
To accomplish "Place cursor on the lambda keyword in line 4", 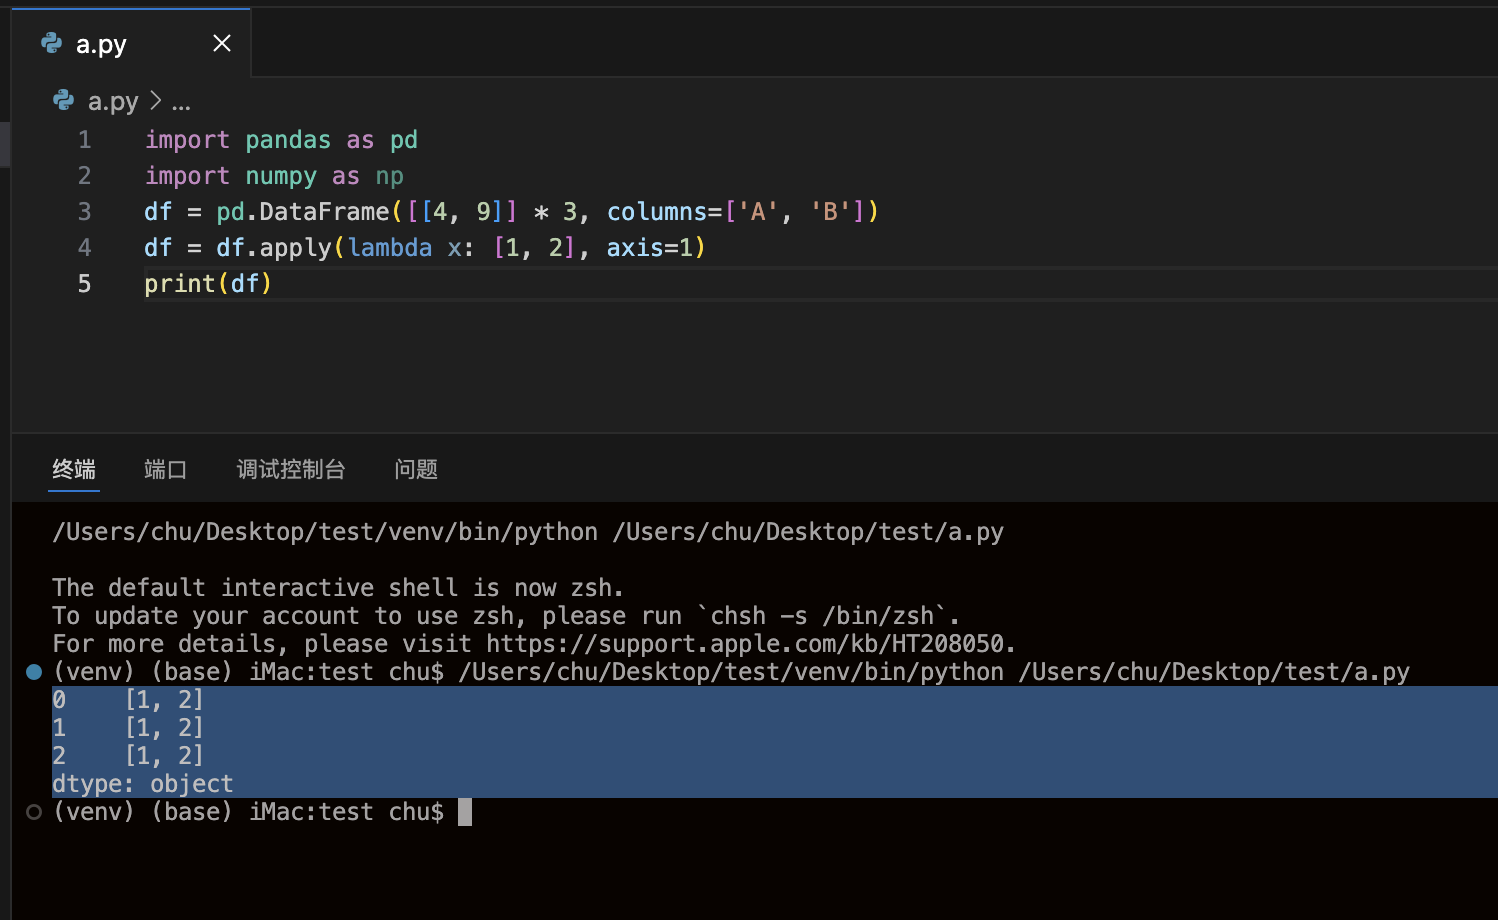I will tap(390, 248).
